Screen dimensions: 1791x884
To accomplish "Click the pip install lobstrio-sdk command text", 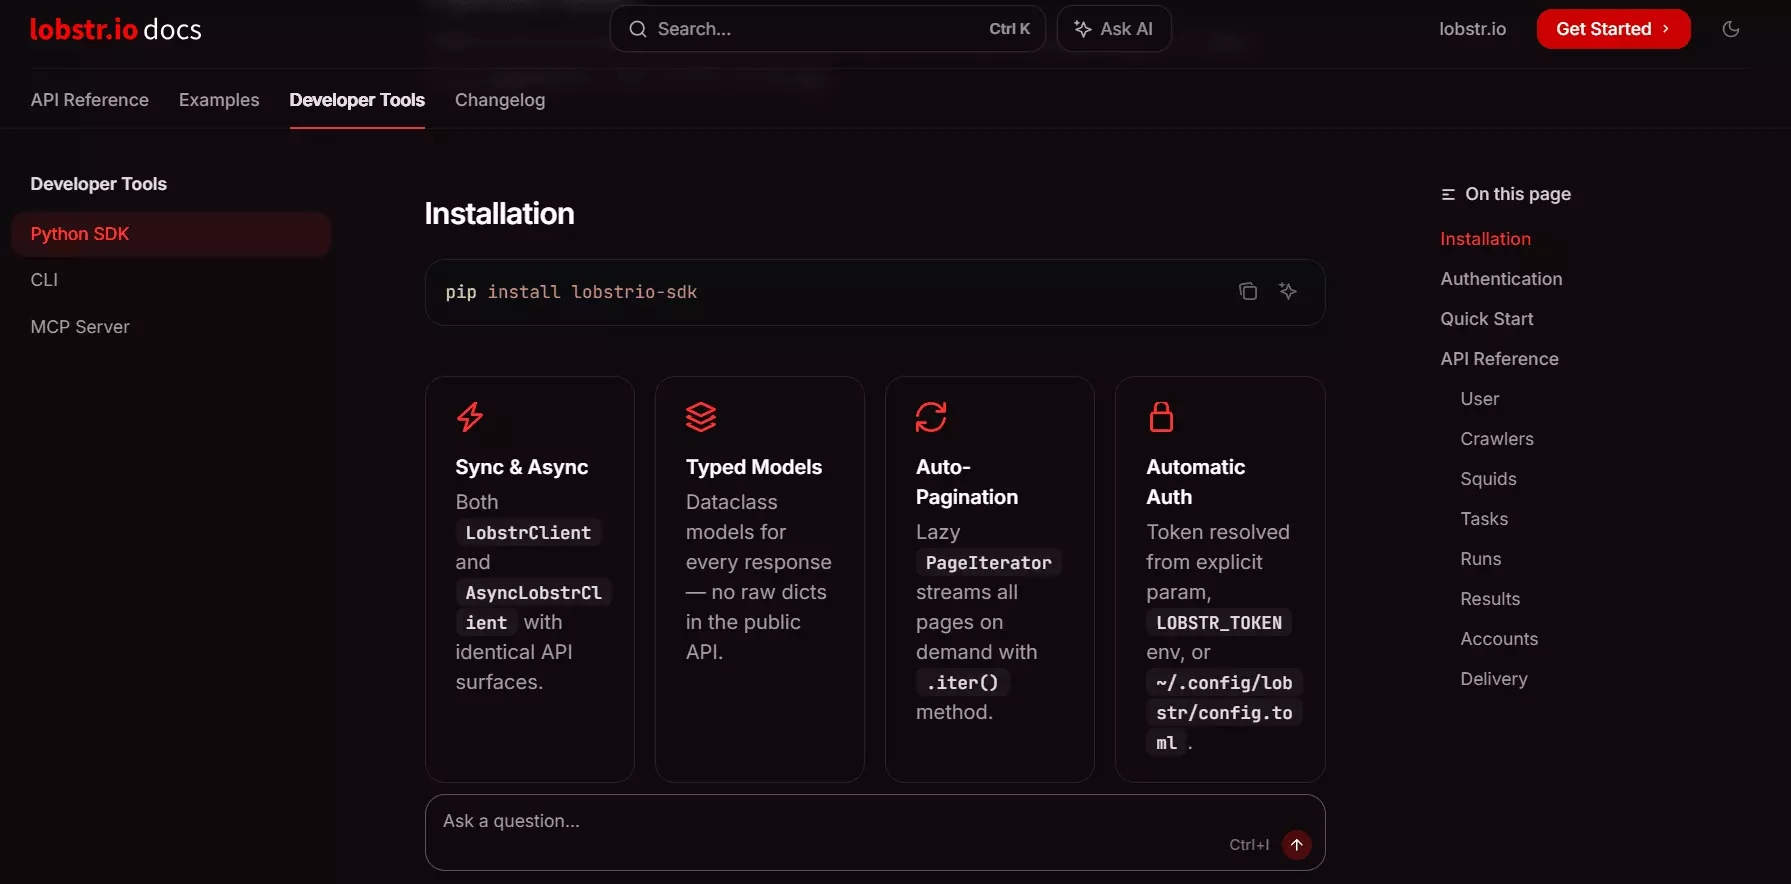I will pos(571,292).
